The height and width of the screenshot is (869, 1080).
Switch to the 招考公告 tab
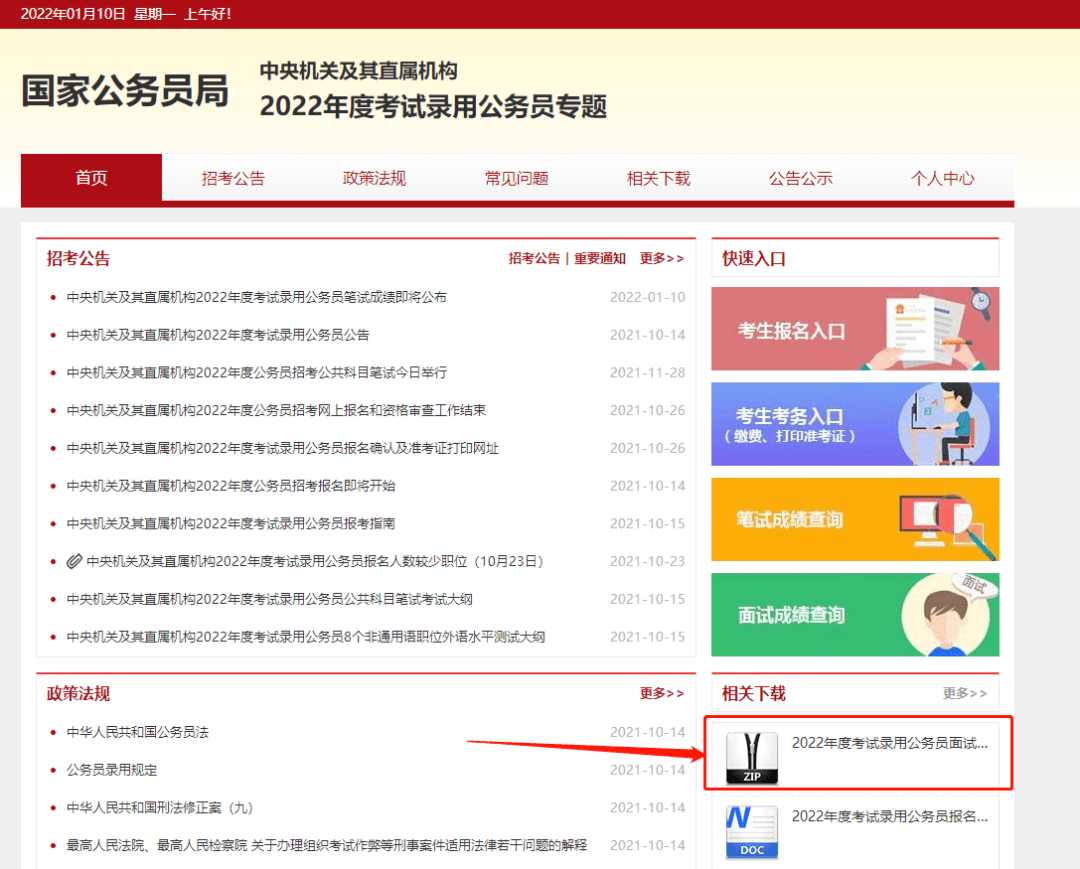(233, 178)
